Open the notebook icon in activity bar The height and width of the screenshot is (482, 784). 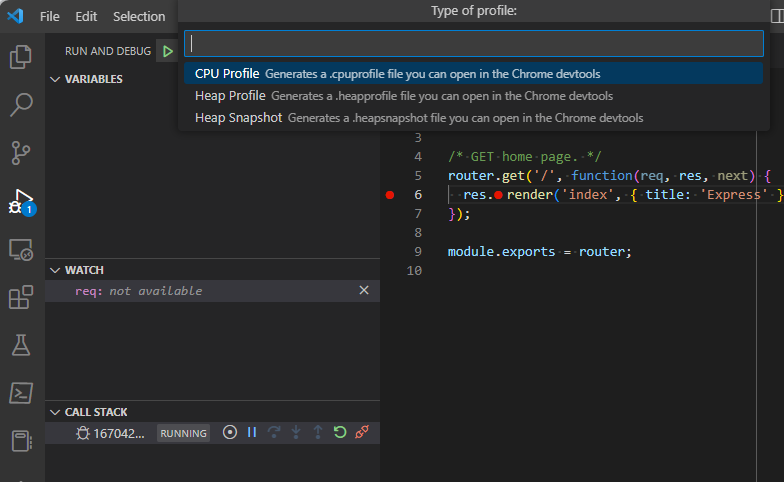(20, 441)
